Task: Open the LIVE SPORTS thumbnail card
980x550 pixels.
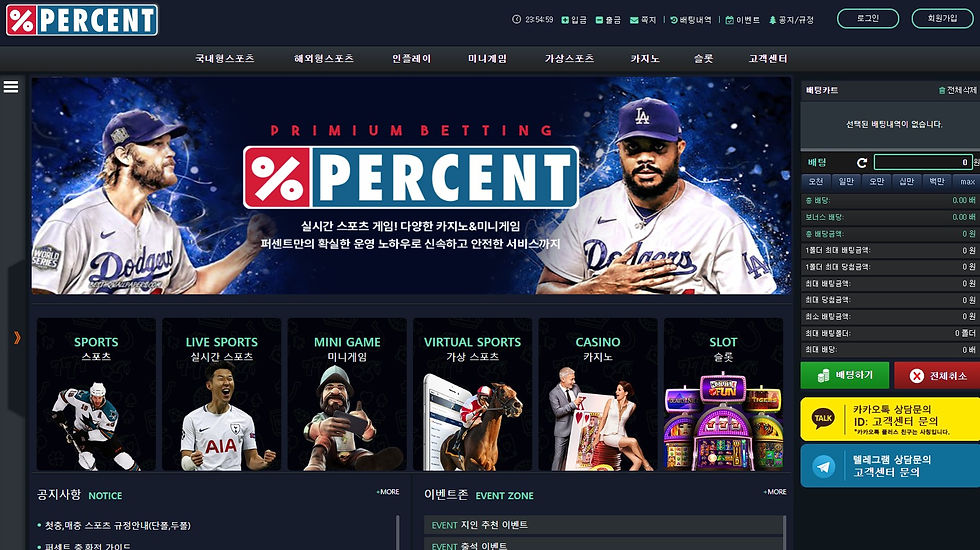Action: click(221, 394)
